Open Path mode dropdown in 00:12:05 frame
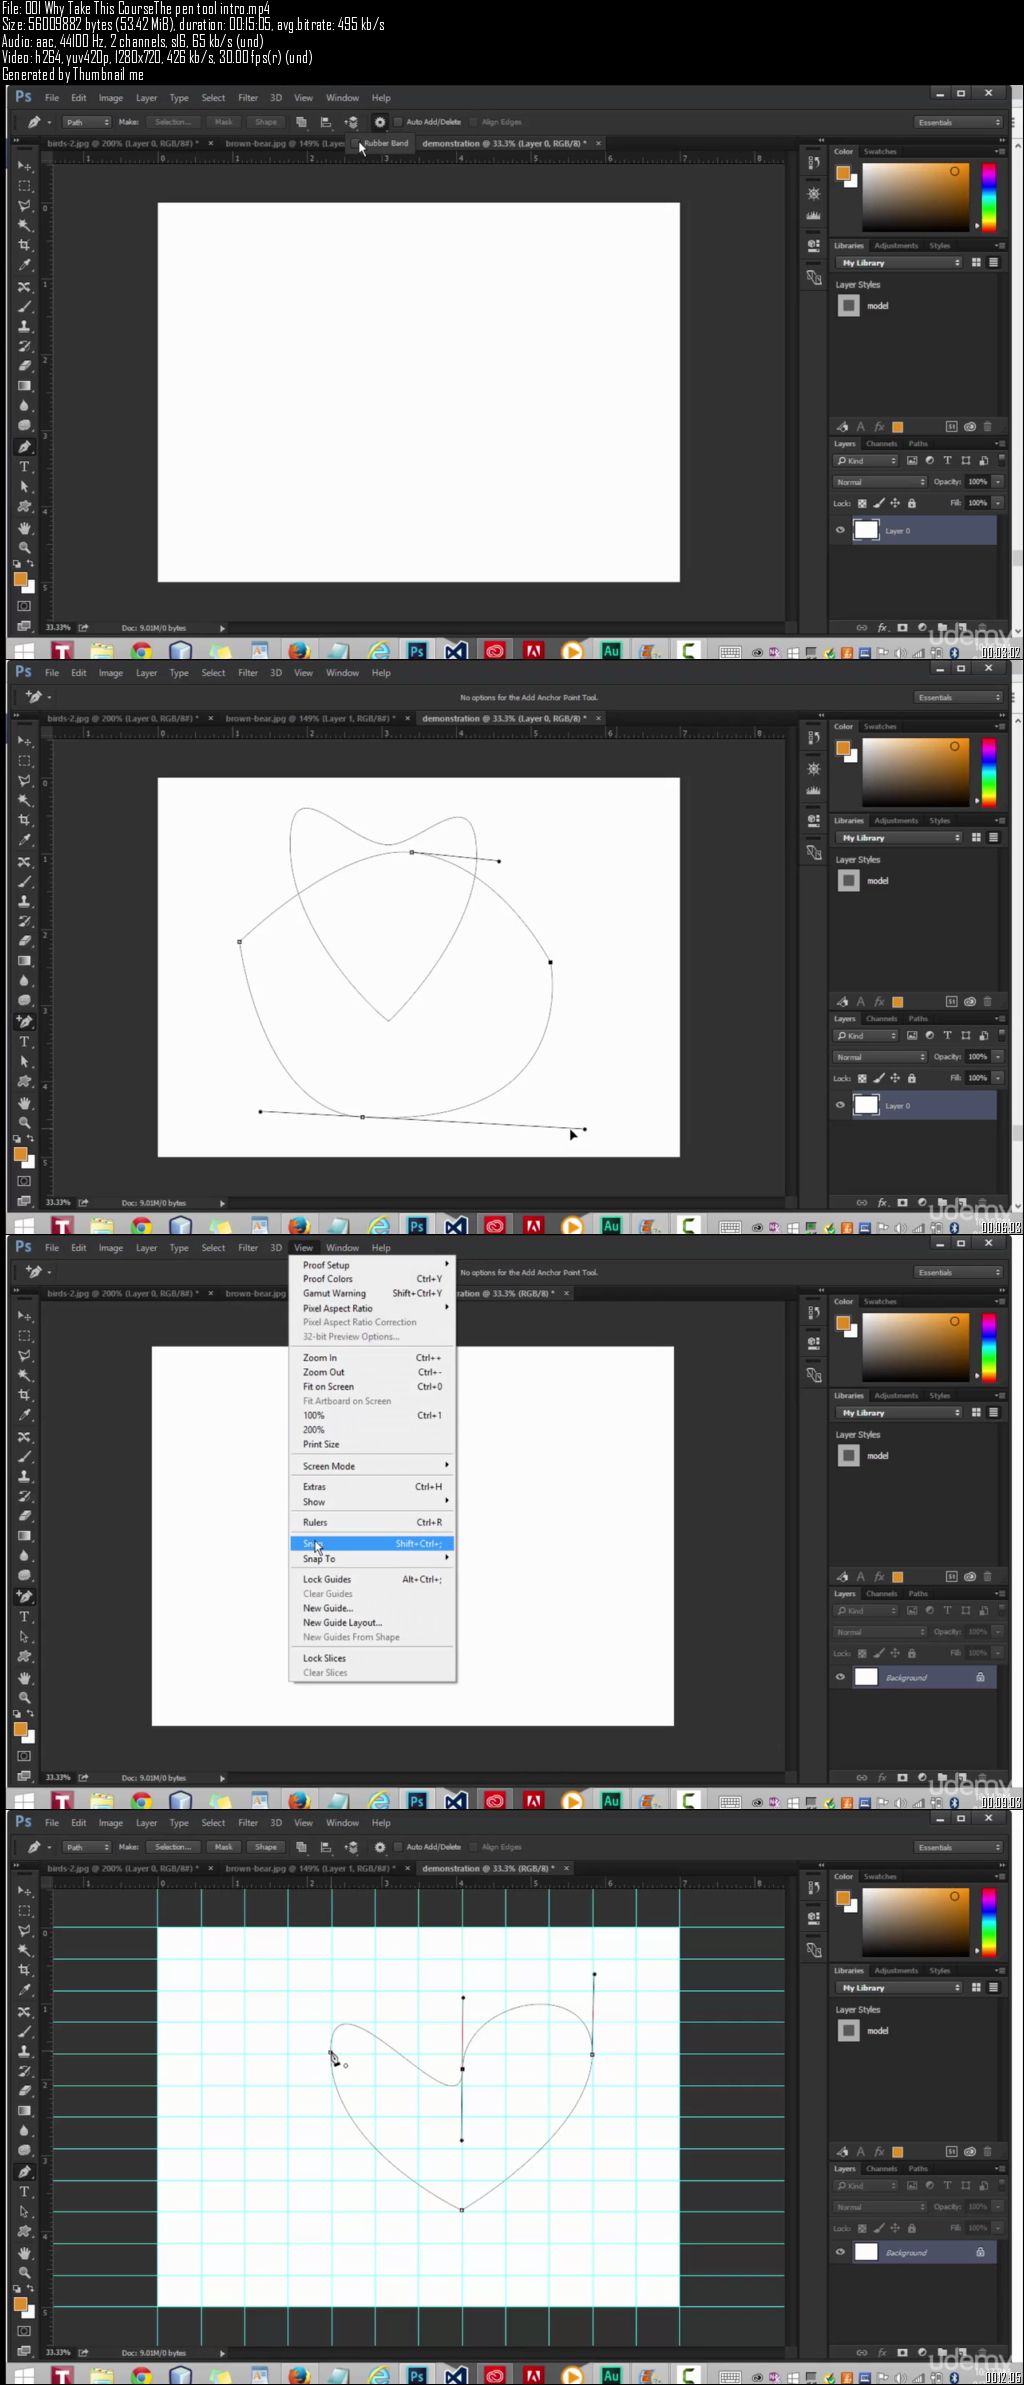The image size is (1024, 2385). click(x=86, y=1847)
